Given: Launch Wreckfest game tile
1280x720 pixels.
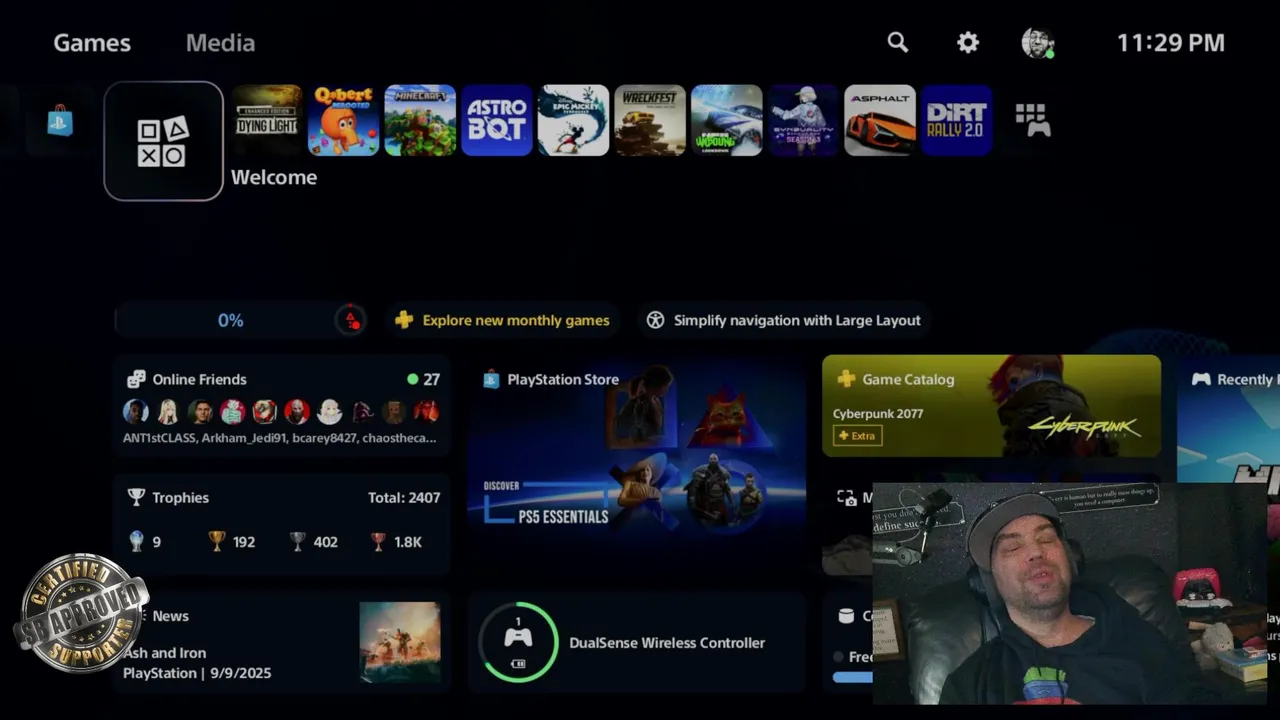Looking at the screenshot, I should (x=650, y=120).
